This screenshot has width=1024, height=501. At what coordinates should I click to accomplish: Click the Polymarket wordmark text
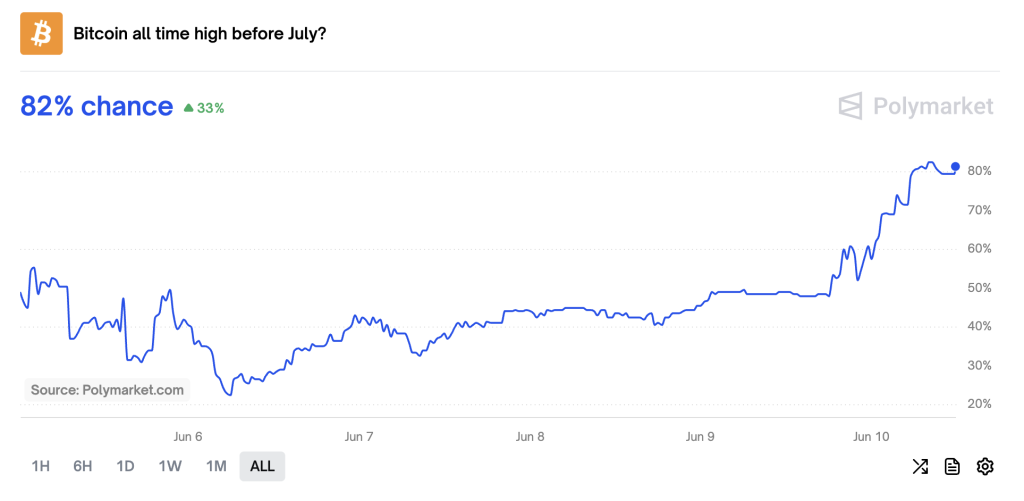pyautogui.click(x=933, y=106)
